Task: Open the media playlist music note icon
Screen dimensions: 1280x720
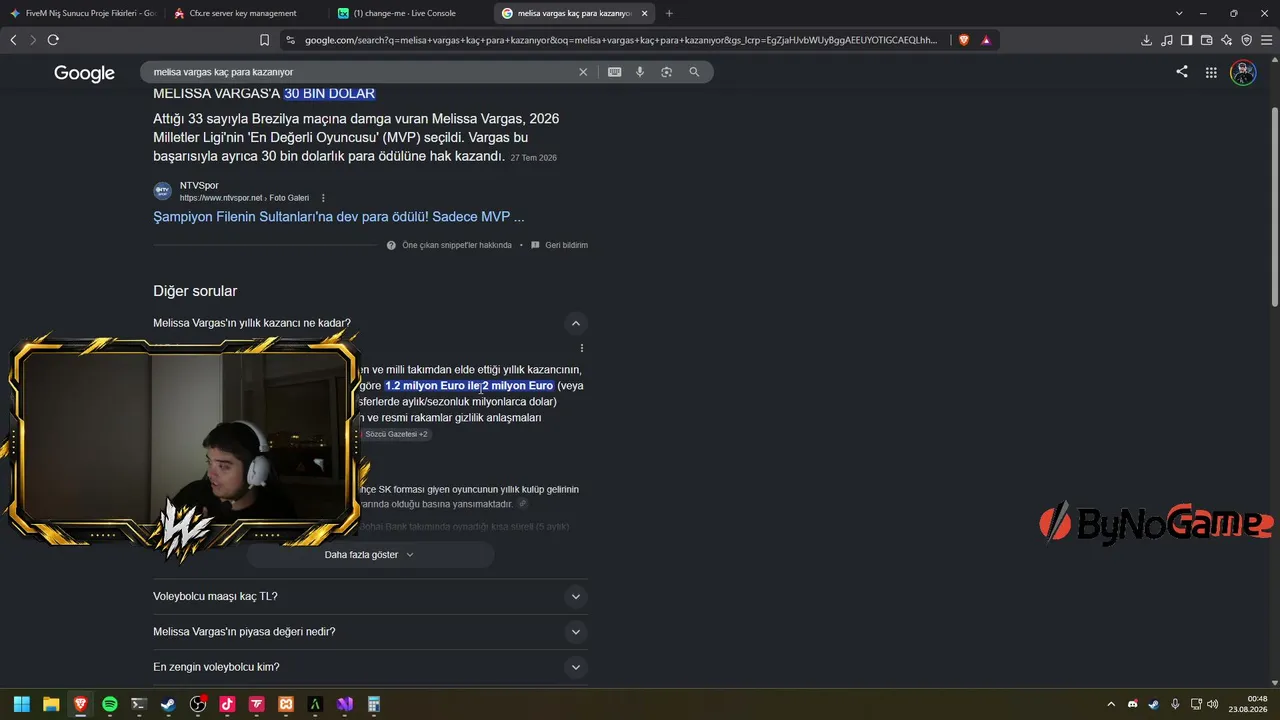Action: click(x=1166, y=40)
